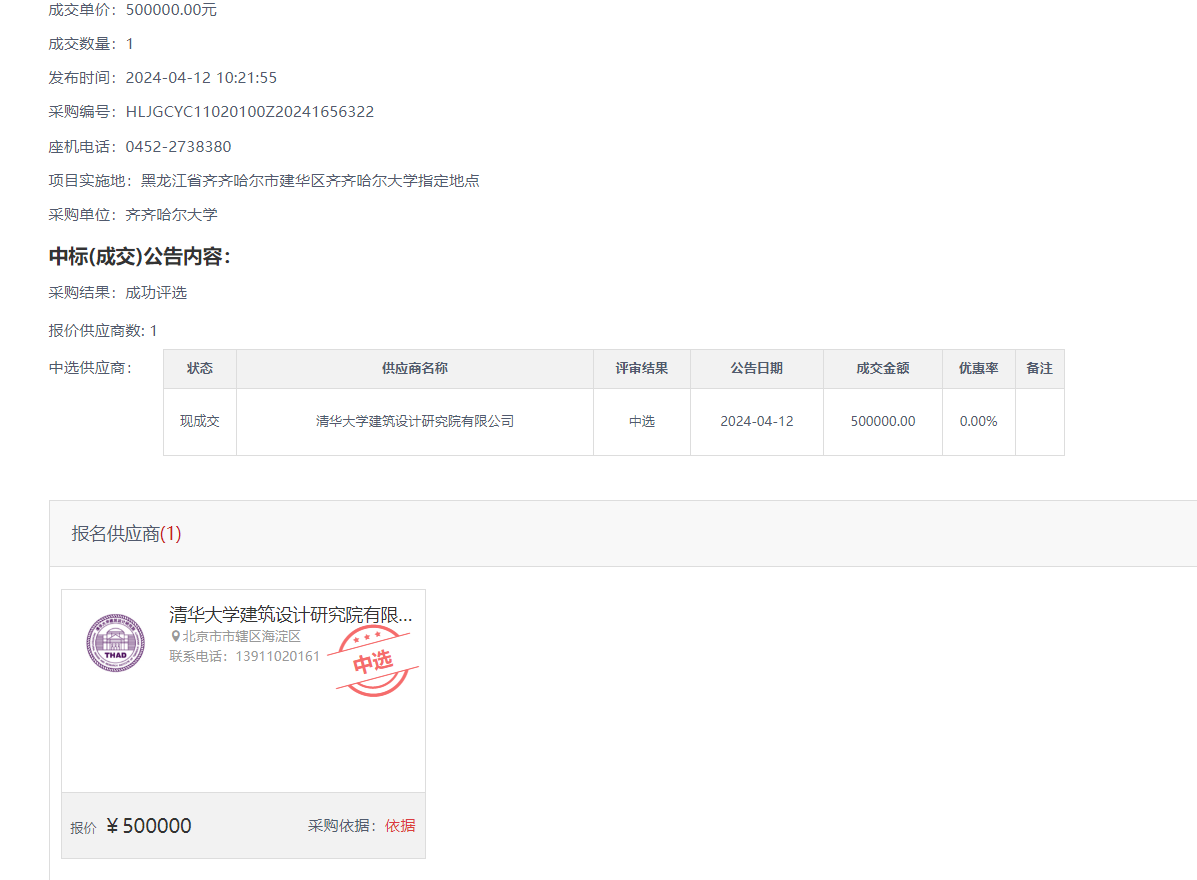
Task: Click 清华大学建筑设计研究院有限公司 in the table row
Action: click(x=415, y=422)
